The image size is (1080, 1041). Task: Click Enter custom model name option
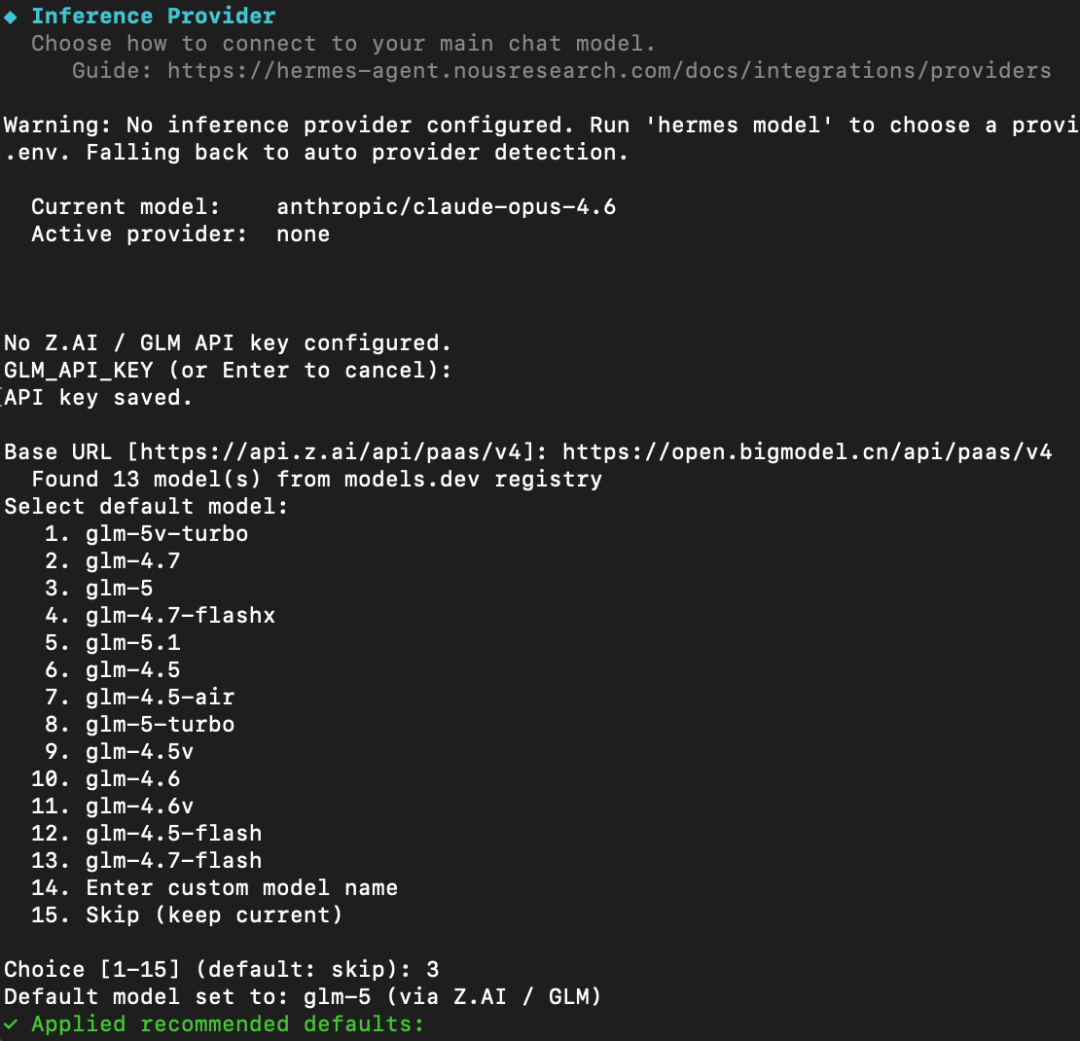[241, 887]
